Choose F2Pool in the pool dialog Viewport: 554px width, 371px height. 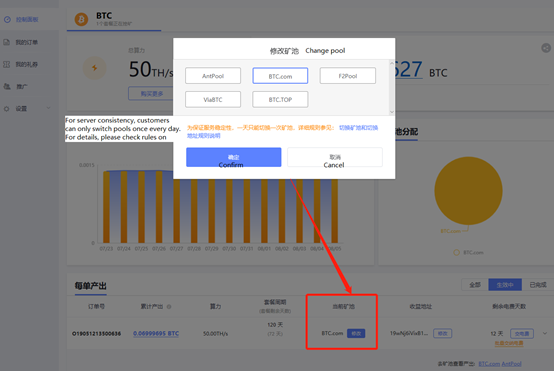click(x=348, y=76)
